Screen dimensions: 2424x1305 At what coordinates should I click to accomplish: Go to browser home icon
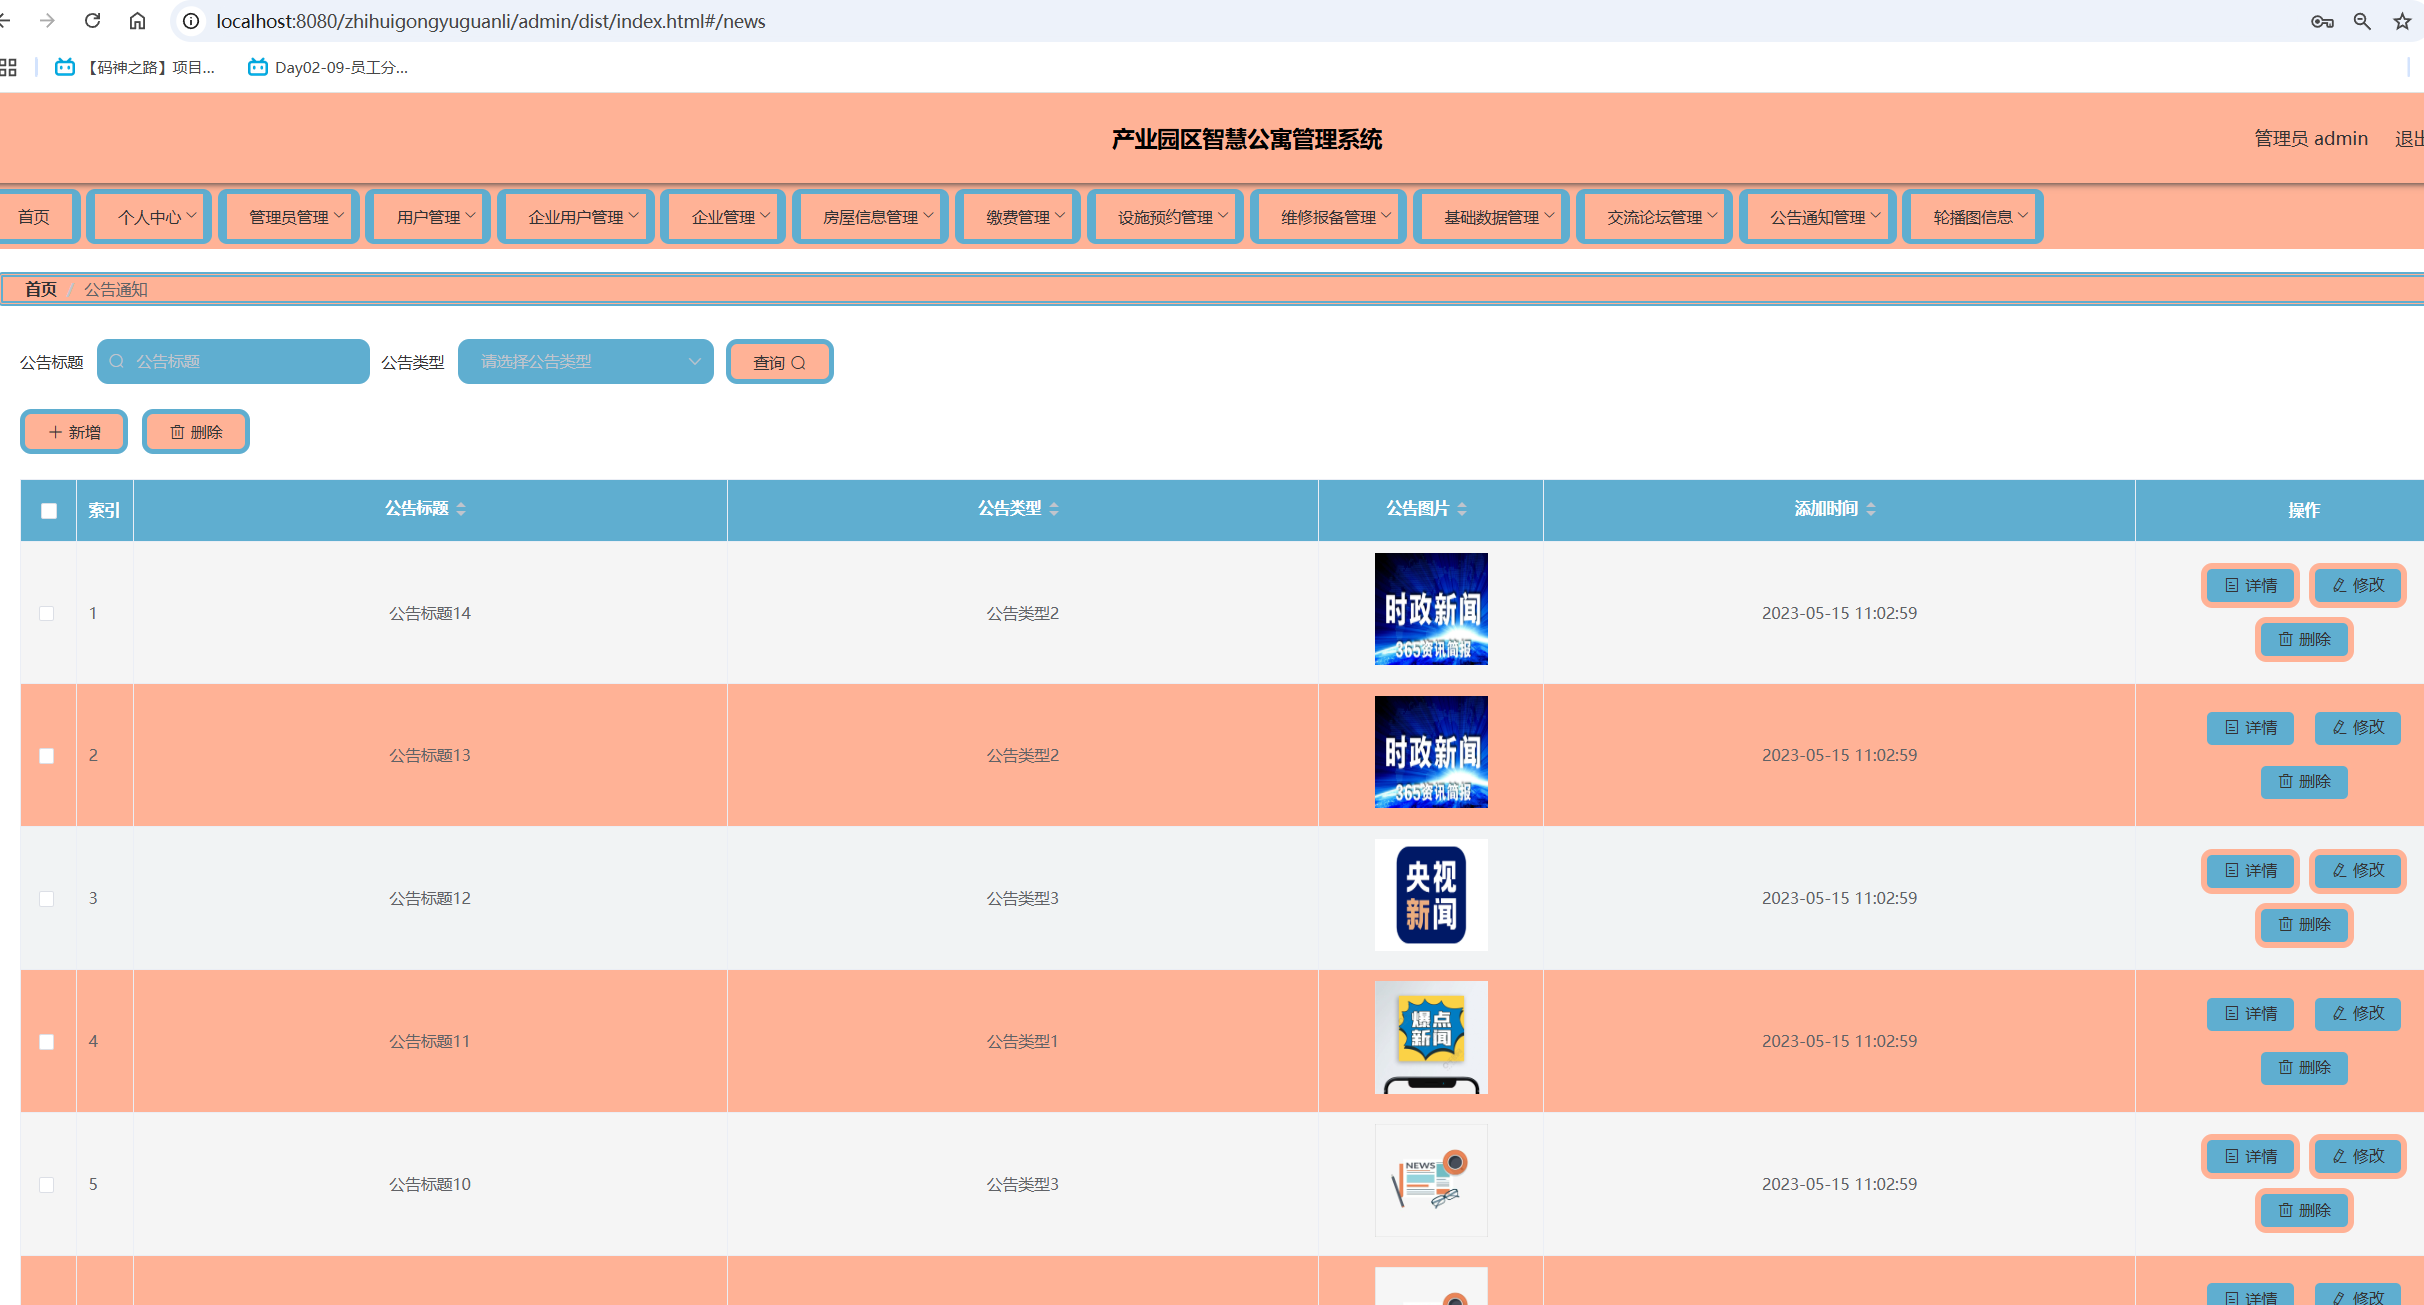(x=138, y=21)
